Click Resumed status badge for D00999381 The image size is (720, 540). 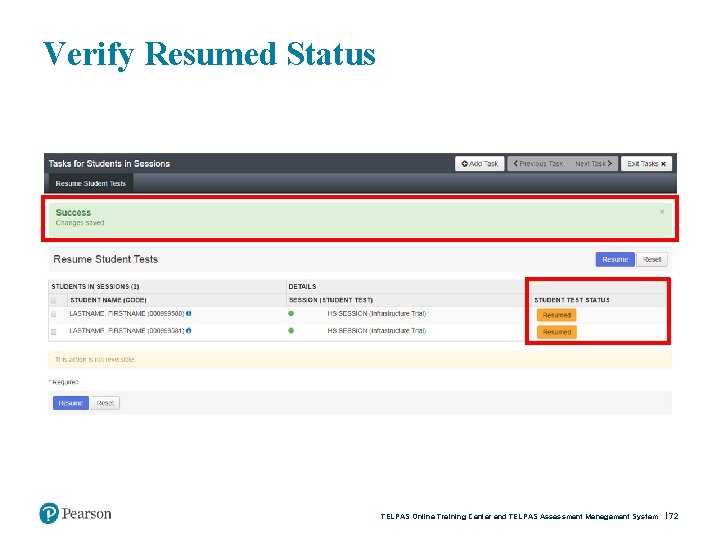coord(557,332)
